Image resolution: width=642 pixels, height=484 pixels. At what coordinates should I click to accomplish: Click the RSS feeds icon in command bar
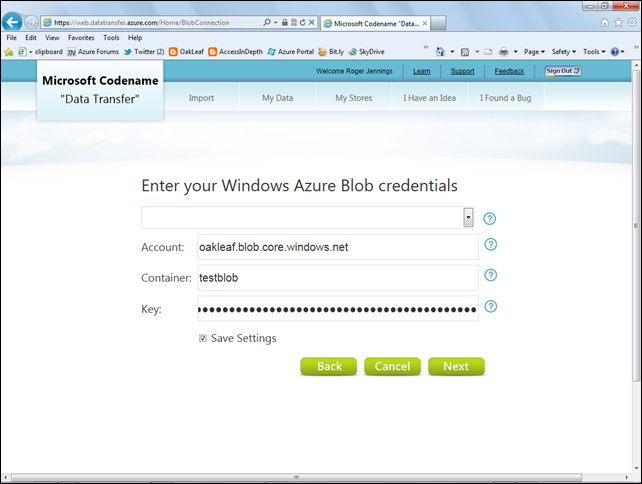coord(465,52)
